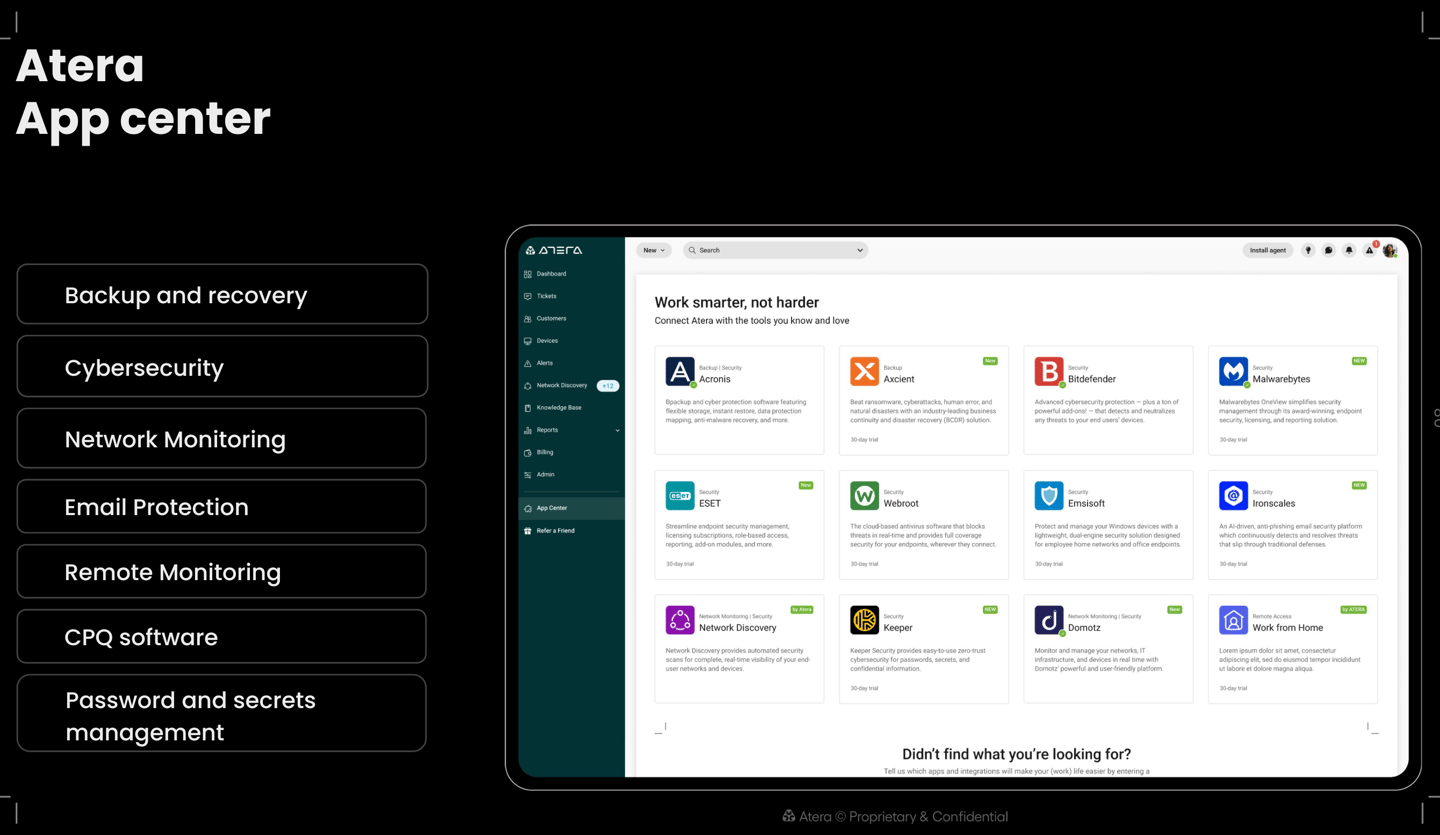The image size is (1440, 835).
Task: Click the Keeper app logo
Action: (x=864, y=620)
